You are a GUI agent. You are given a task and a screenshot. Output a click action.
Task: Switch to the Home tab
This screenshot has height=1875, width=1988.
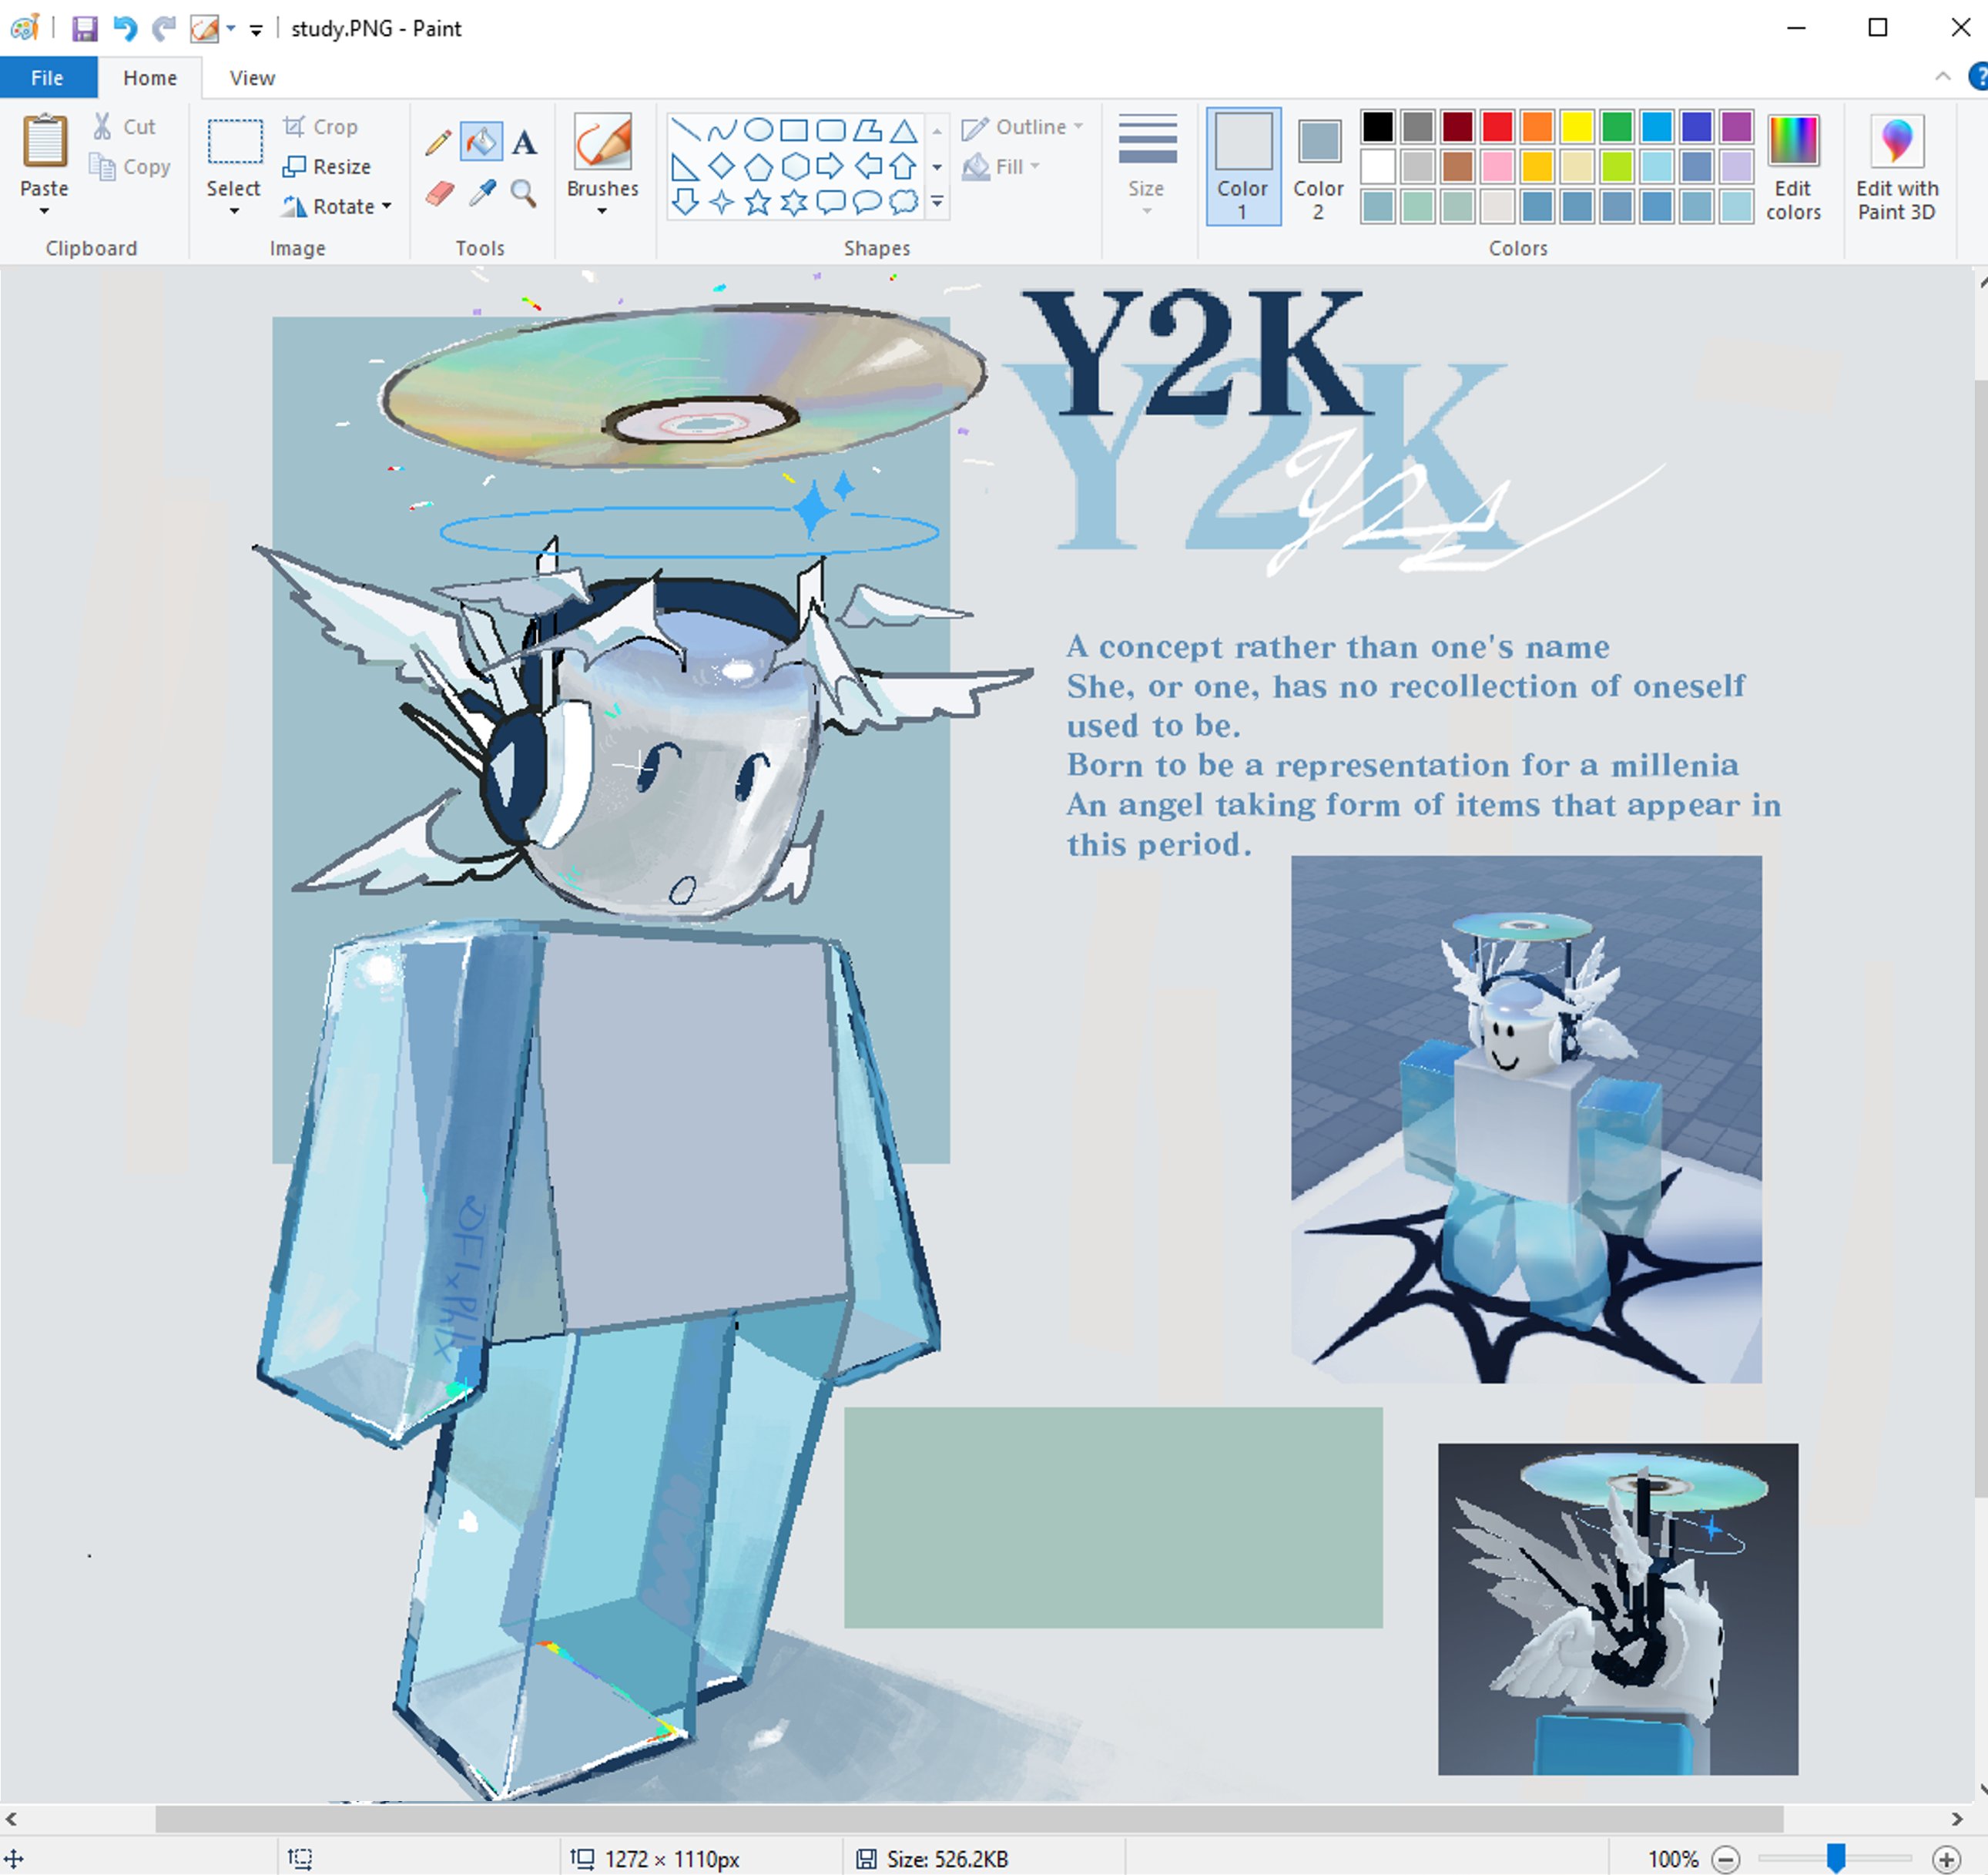(150, 77)
